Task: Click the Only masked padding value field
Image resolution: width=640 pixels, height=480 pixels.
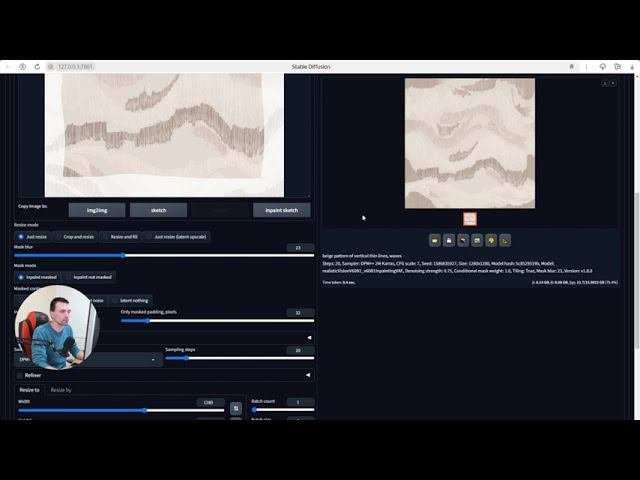Action: (300, 313)
